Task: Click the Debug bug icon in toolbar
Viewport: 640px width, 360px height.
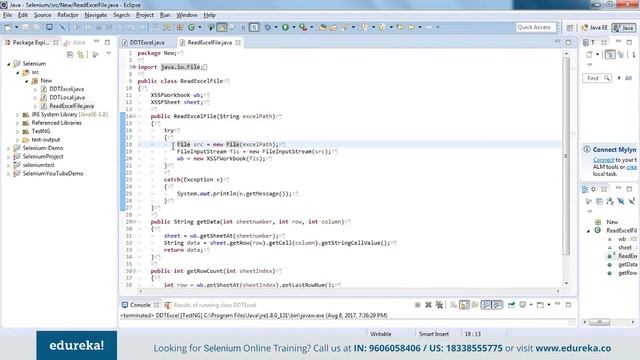Action: 268,27
